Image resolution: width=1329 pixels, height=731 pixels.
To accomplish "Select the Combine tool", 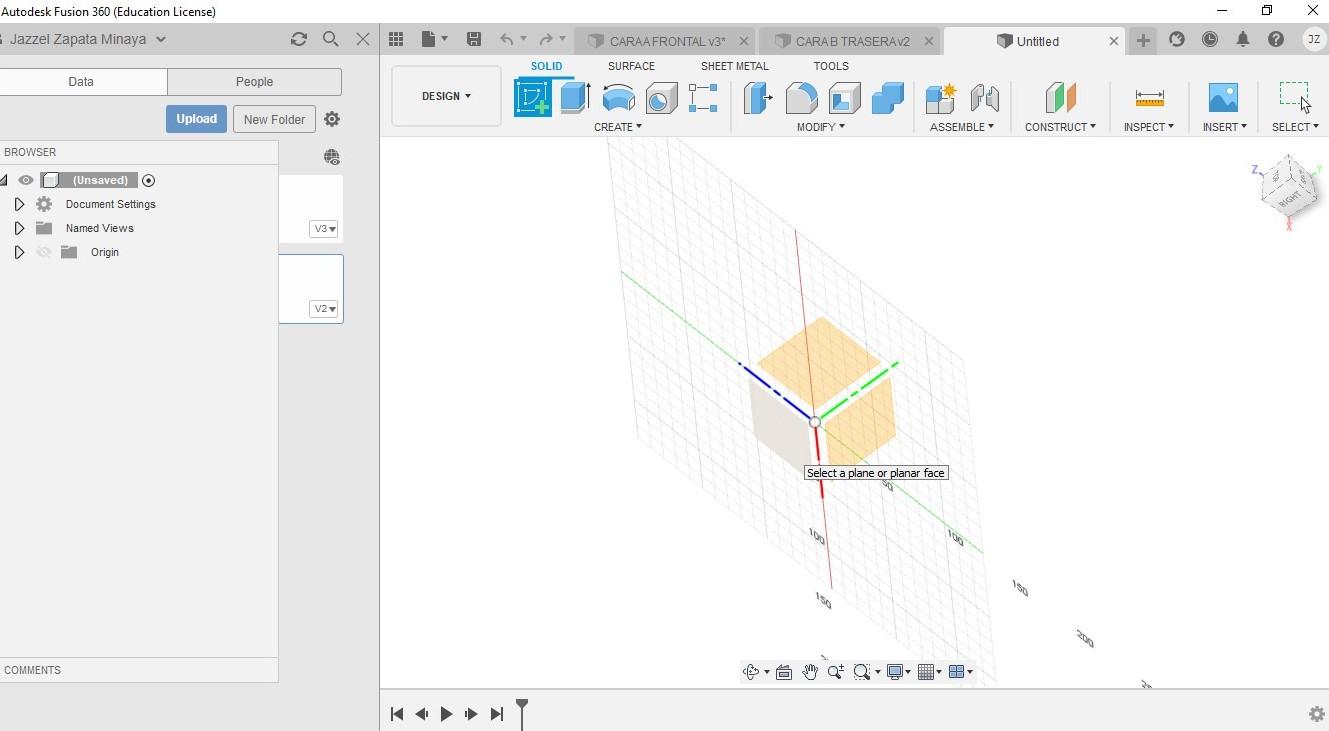I will click(x=887, y=98).
